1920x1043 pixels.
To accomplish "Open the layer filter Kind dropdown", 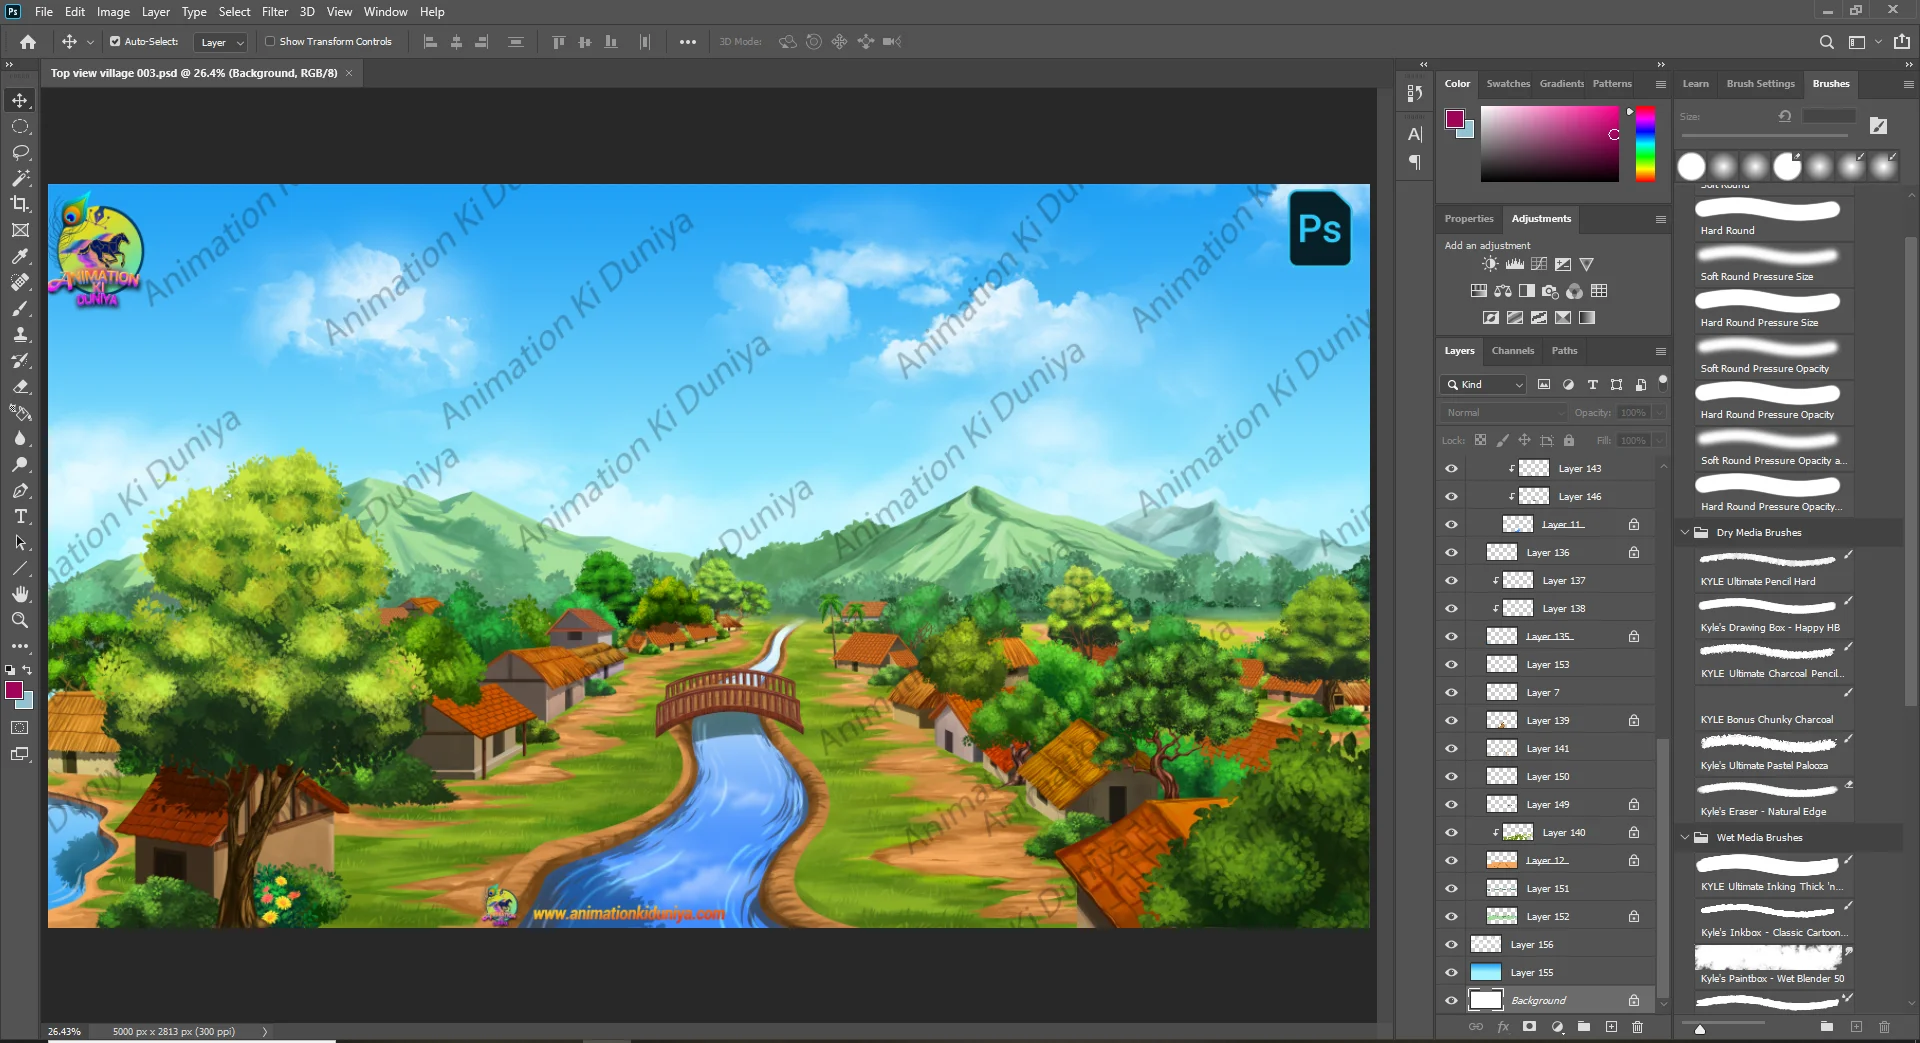I will pos(1483,385).
